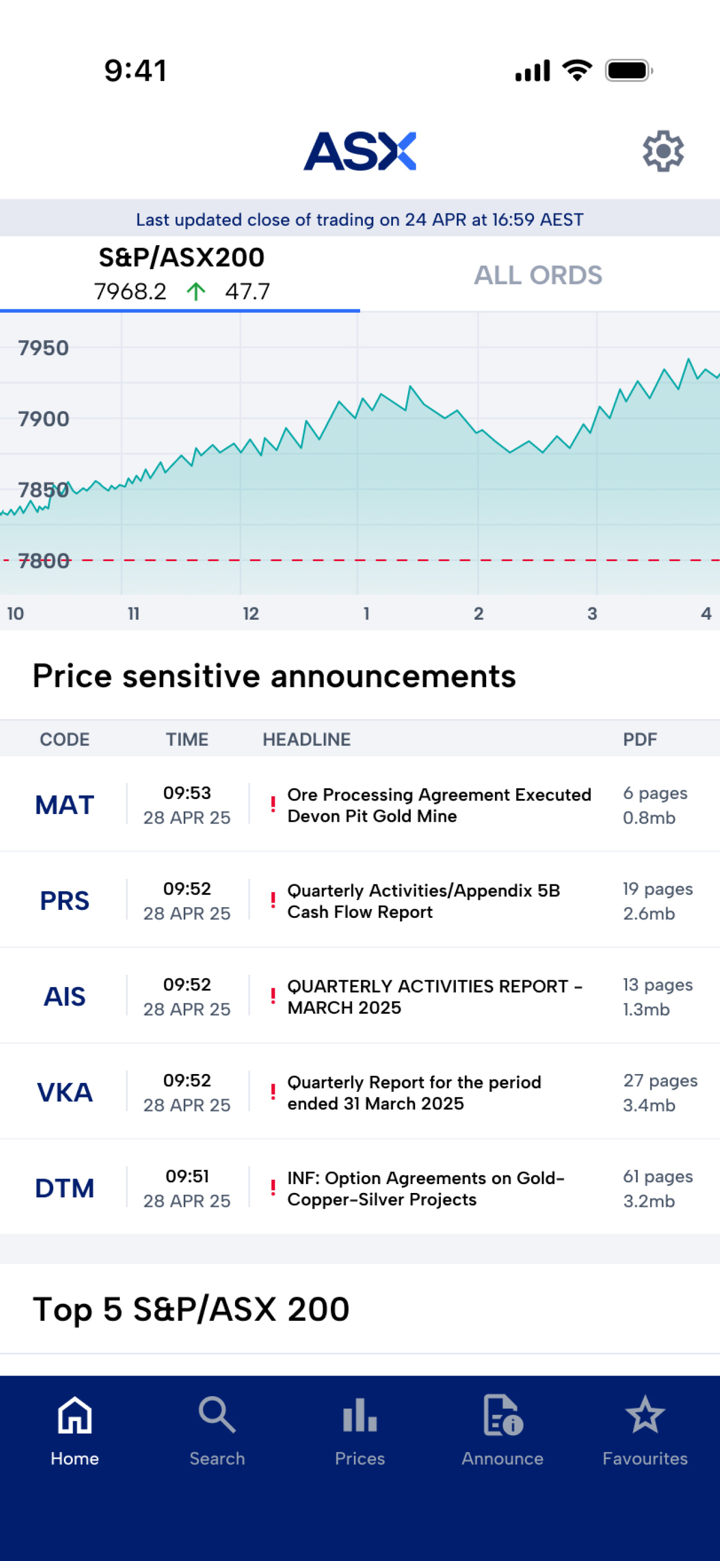Switch to ALL ORDS tab
Screen dimensions: 720x1561
click(538, 275)
